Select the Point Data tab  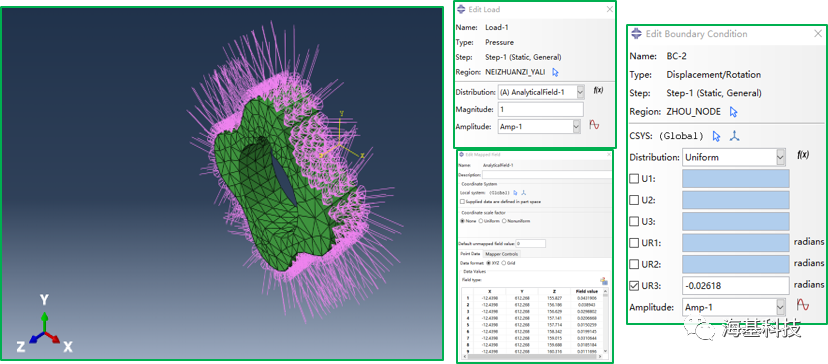pyautogui.click(x=470, y=254)
